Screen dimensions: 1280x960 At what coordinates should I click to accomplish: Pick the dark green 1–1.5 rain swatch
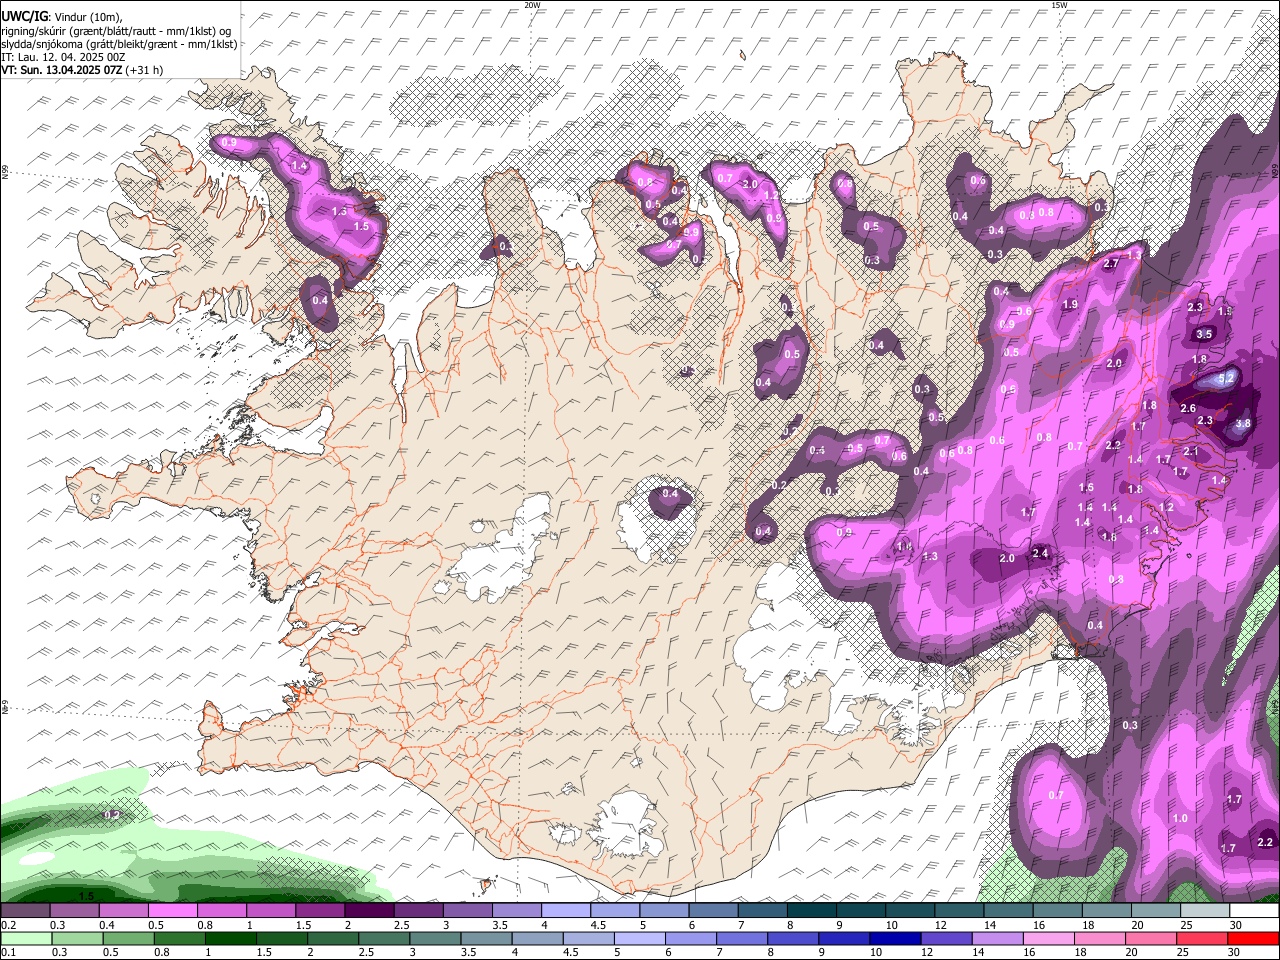click(x=230, y=938)
